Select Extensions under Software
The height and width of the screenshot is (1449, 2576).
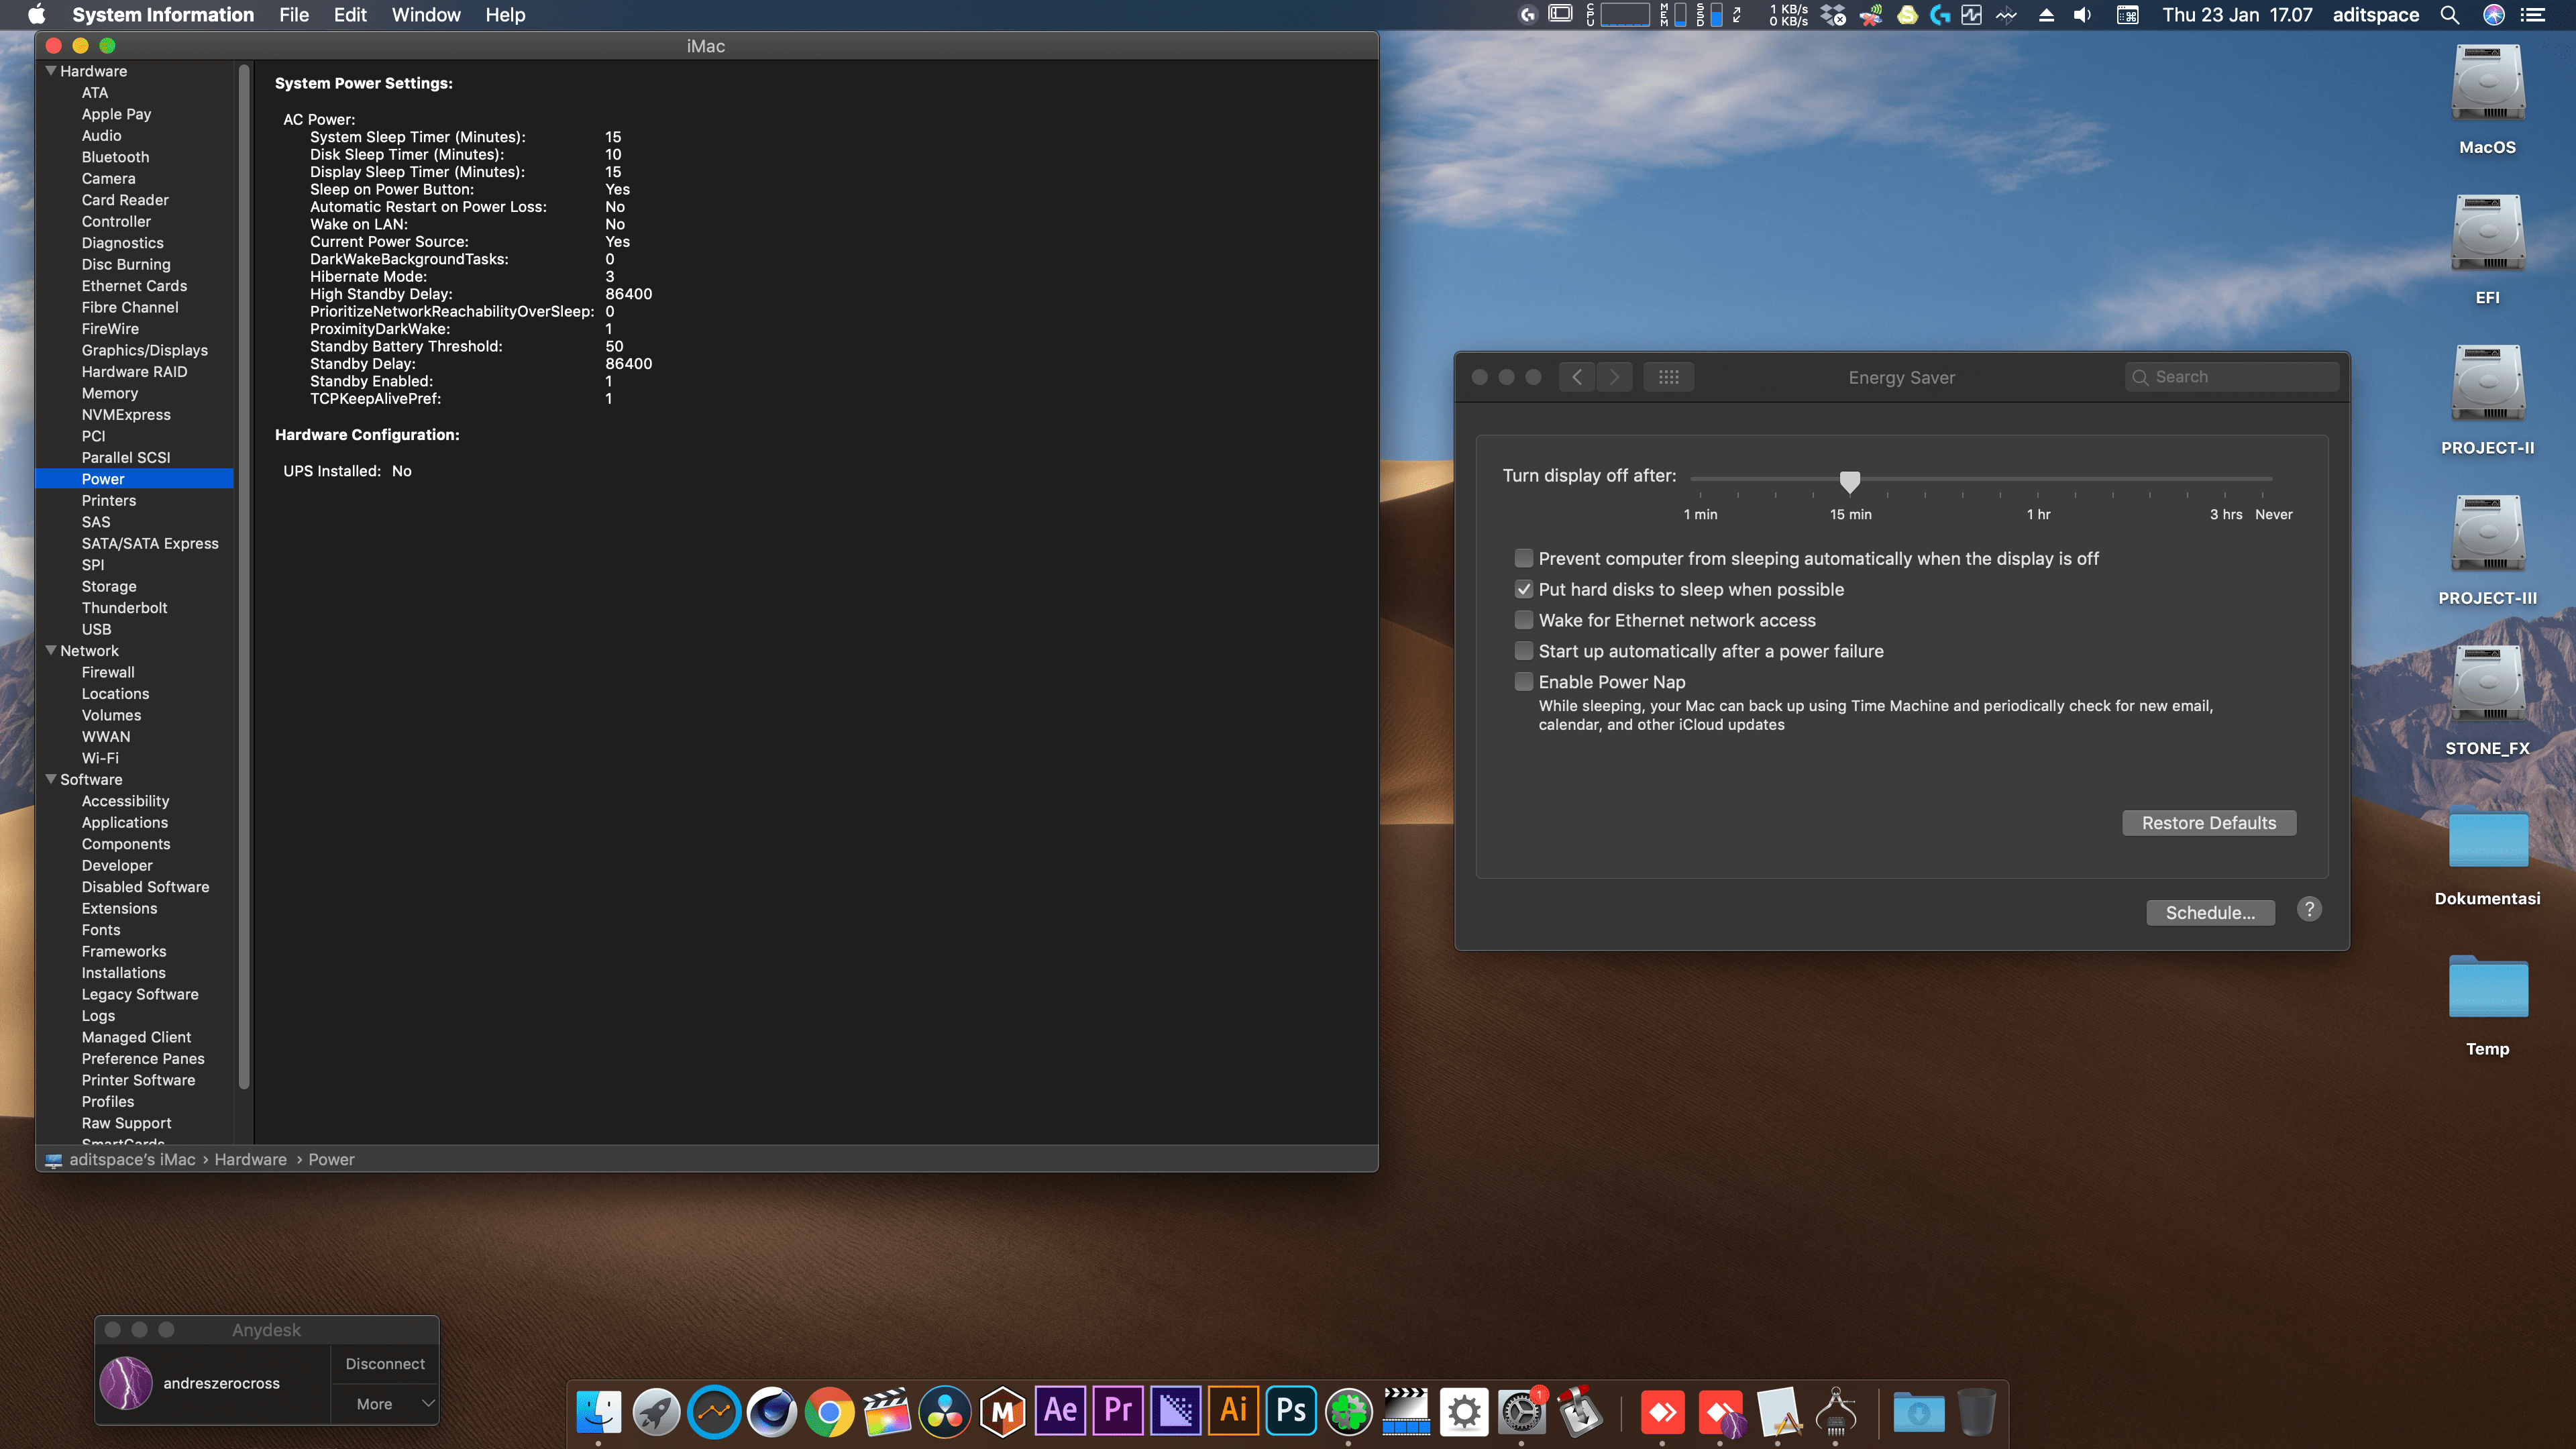coord(119,908)
